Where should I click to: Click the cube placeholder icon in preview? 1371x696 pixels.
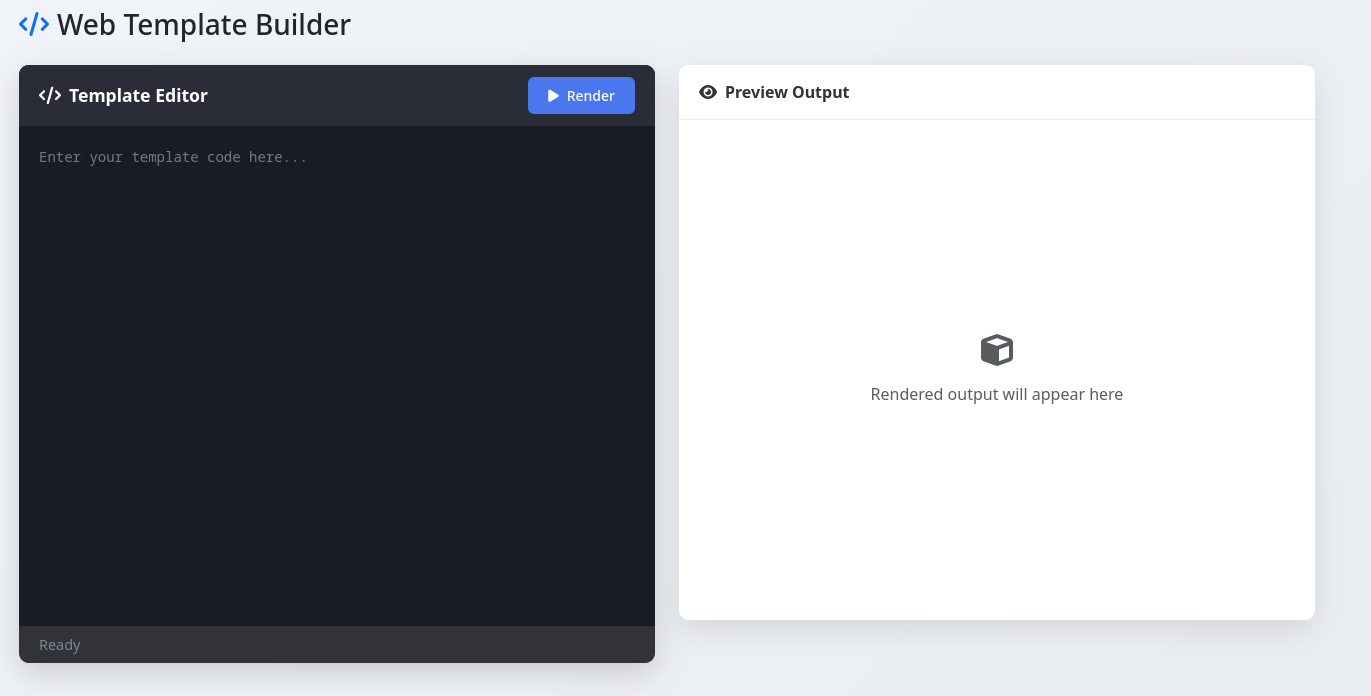tap(997, 350)
